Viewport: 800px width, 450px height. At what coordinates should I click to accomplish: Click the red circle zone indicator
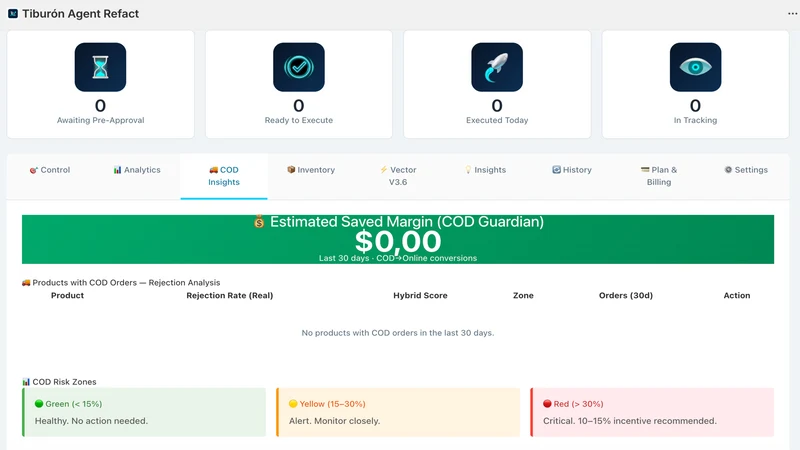(x=547, y=404)
